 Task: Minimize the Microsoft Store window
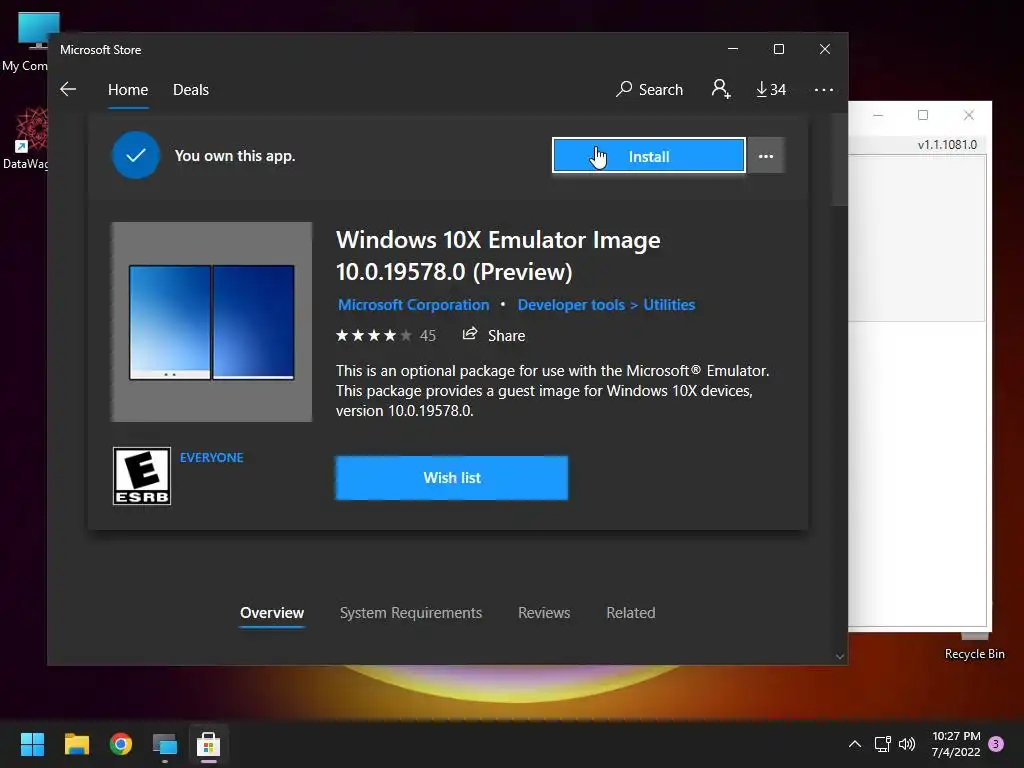[733, 49]
